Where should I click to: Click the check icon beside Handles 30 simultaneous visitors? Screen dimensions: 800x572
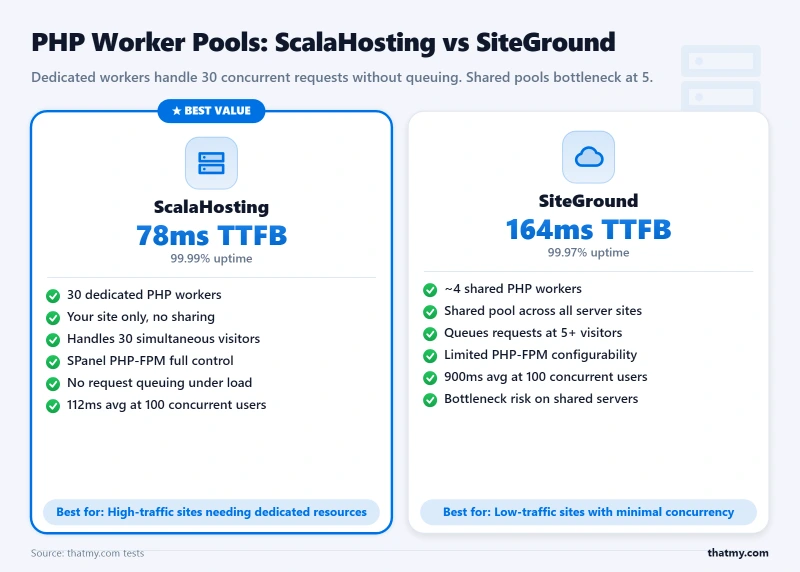coord(53,339)
